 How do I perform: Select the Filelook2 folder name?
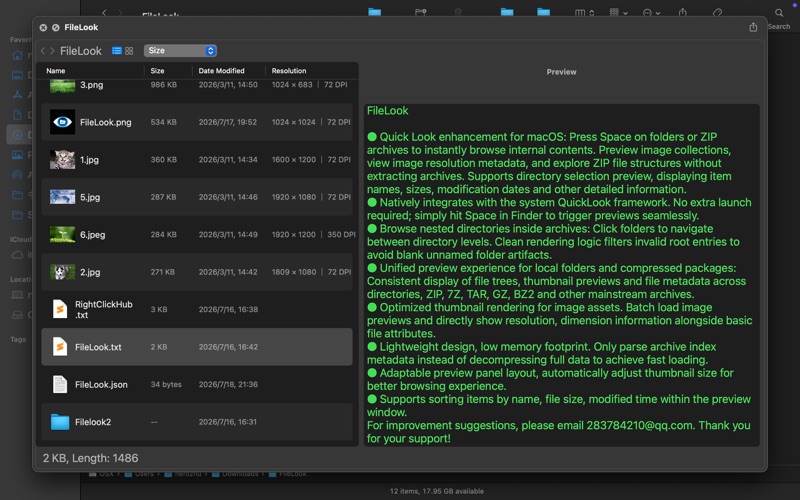tap(93, 422)
